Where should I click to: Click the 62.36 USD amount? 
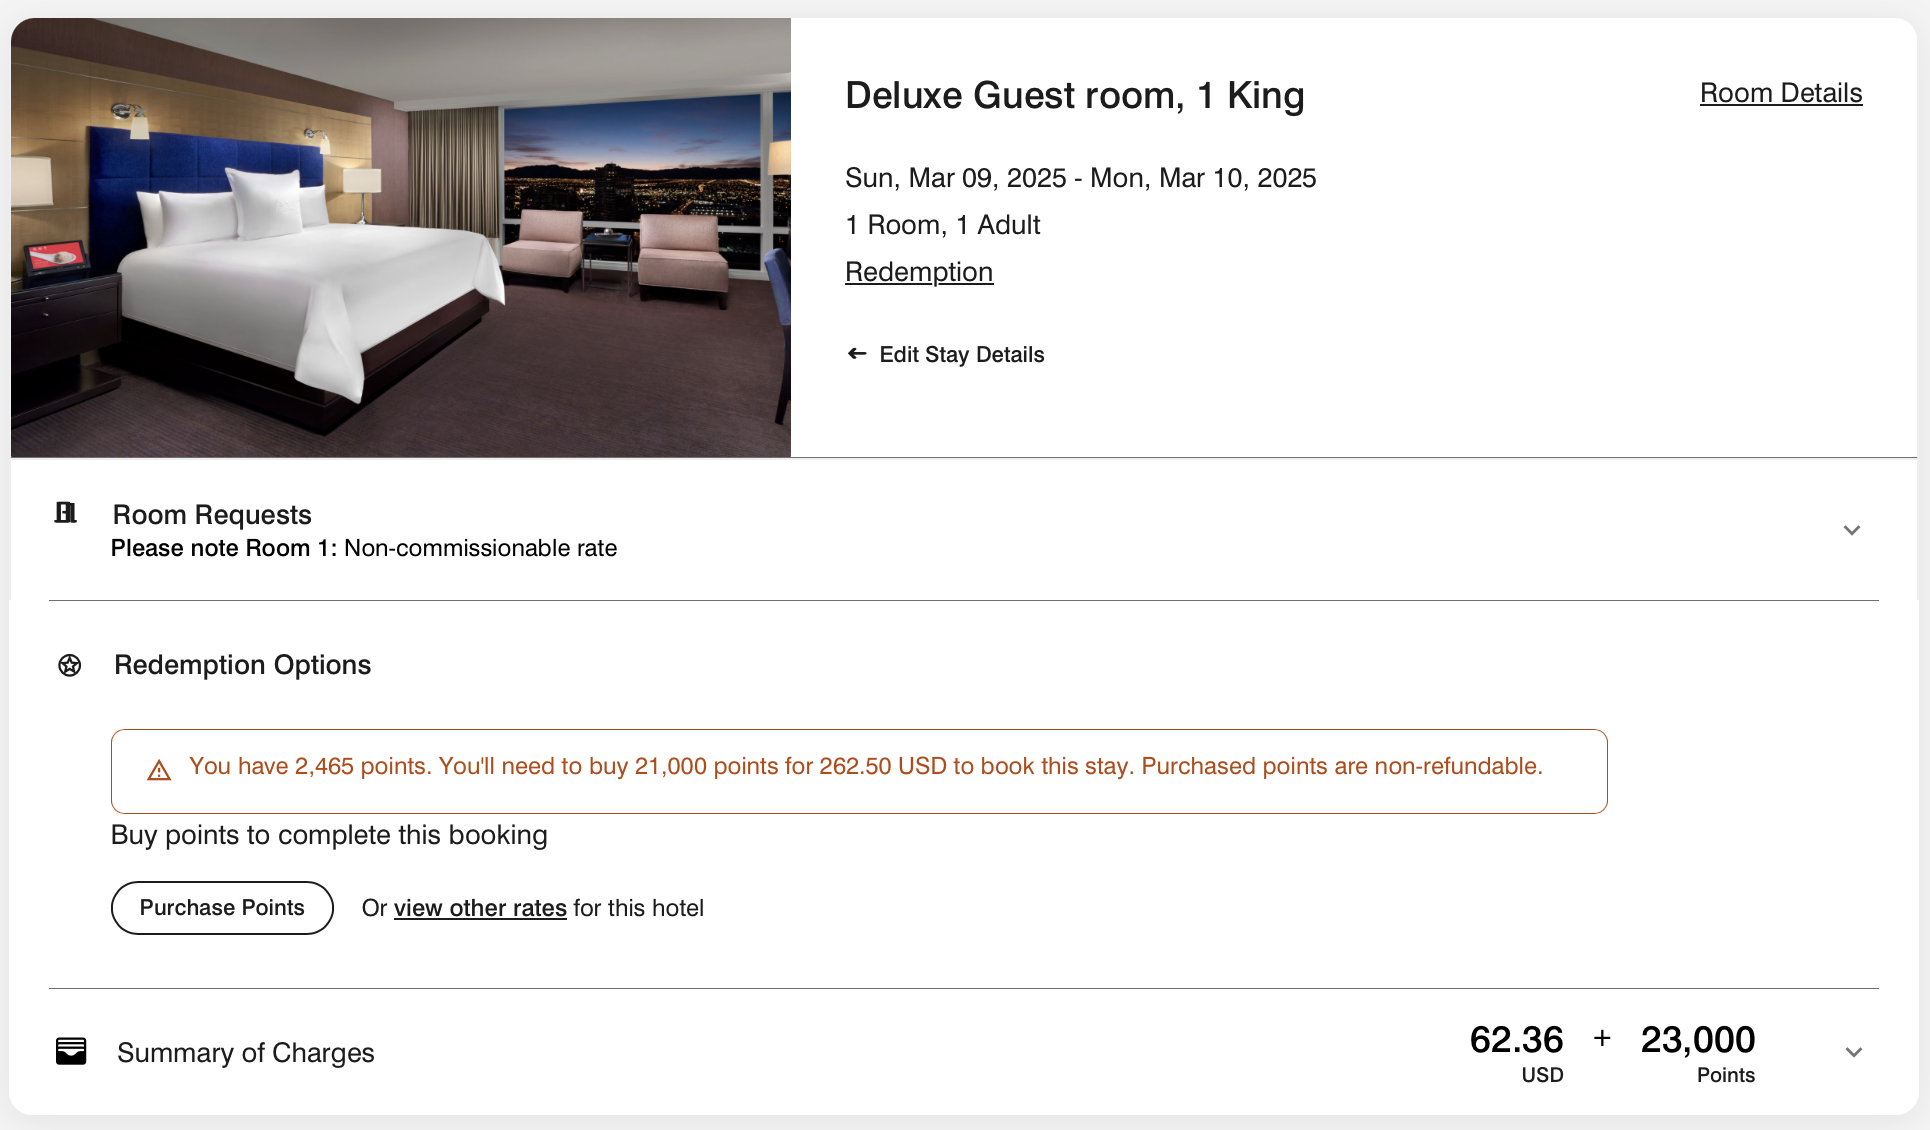pyautogui.click(x=1516, y=1053)
